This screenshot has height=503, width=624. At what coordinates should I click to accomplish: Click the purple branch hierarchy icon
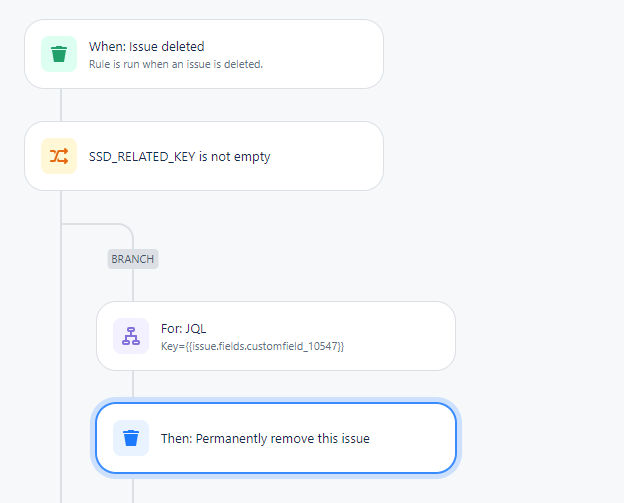[131, 336]
